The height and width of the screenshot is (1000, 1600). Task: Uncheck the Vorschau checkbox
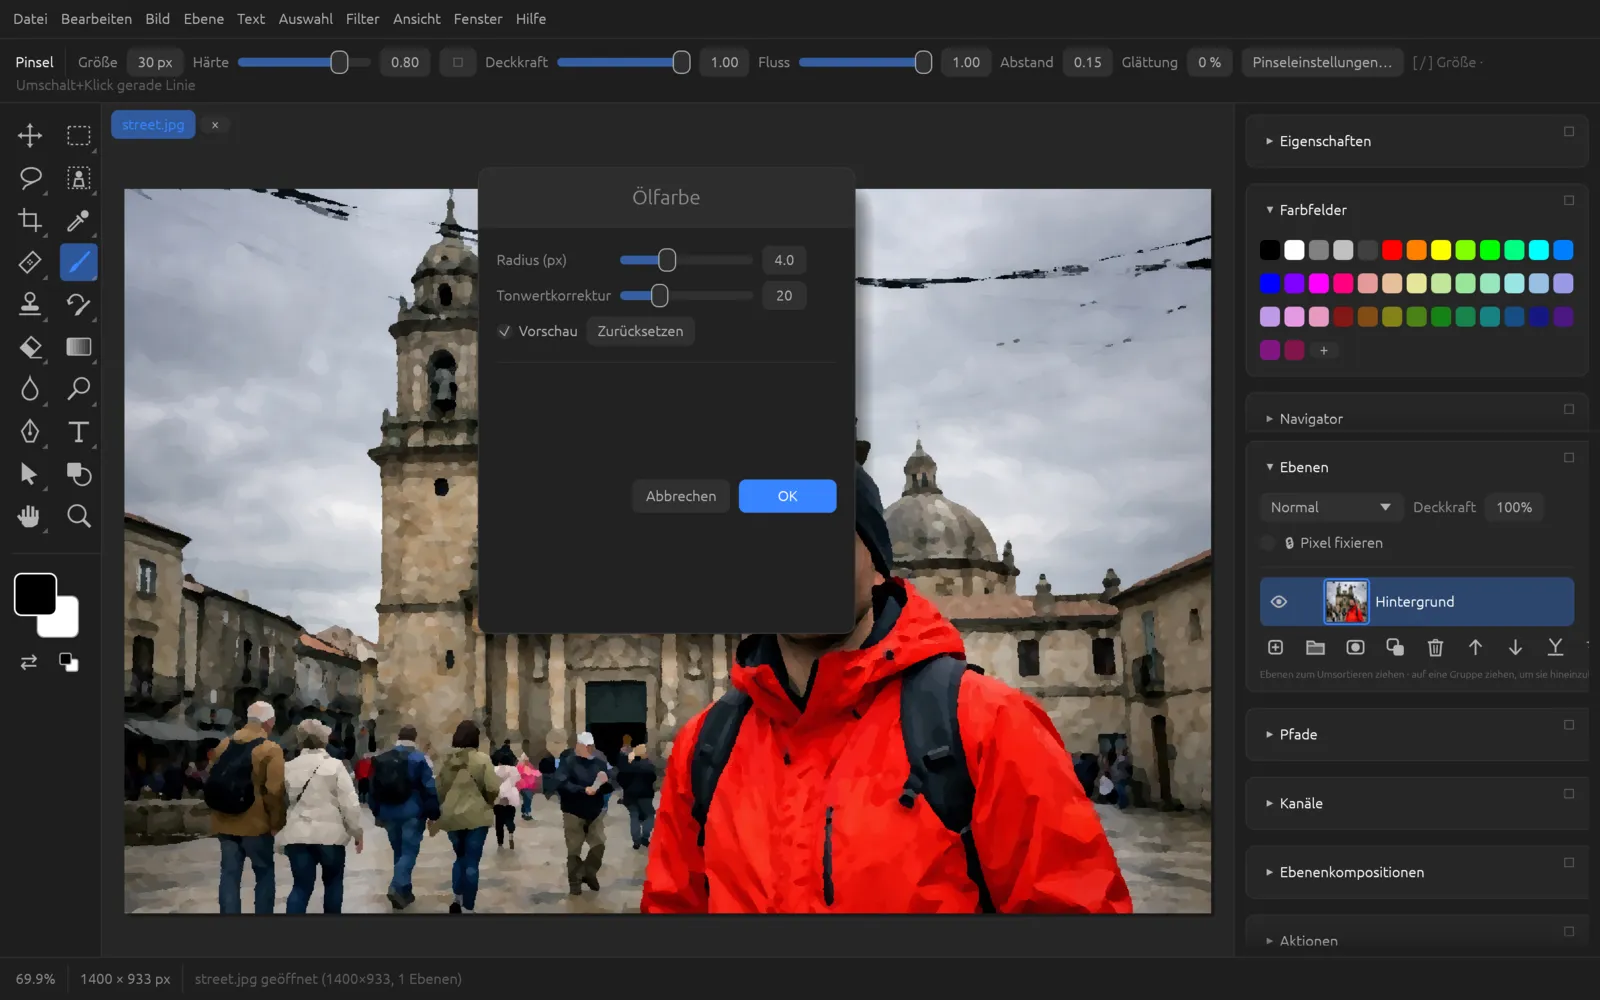tap(505, 331)
